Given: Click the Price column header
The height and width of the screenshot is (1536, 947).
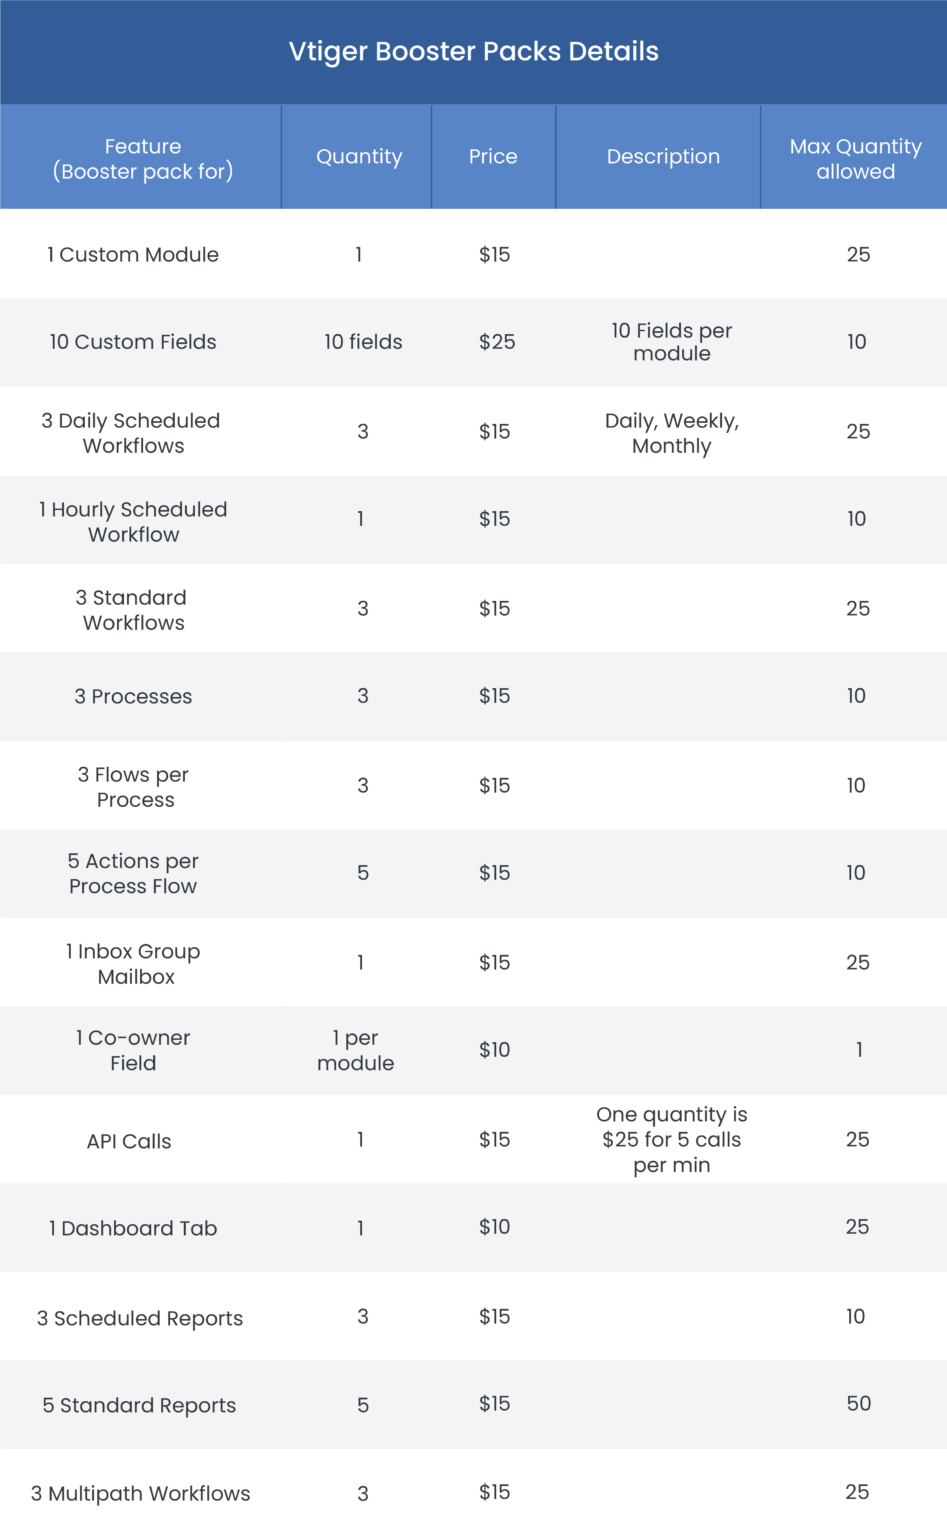Looking at the screenshot, I should (x=493, y=157).
